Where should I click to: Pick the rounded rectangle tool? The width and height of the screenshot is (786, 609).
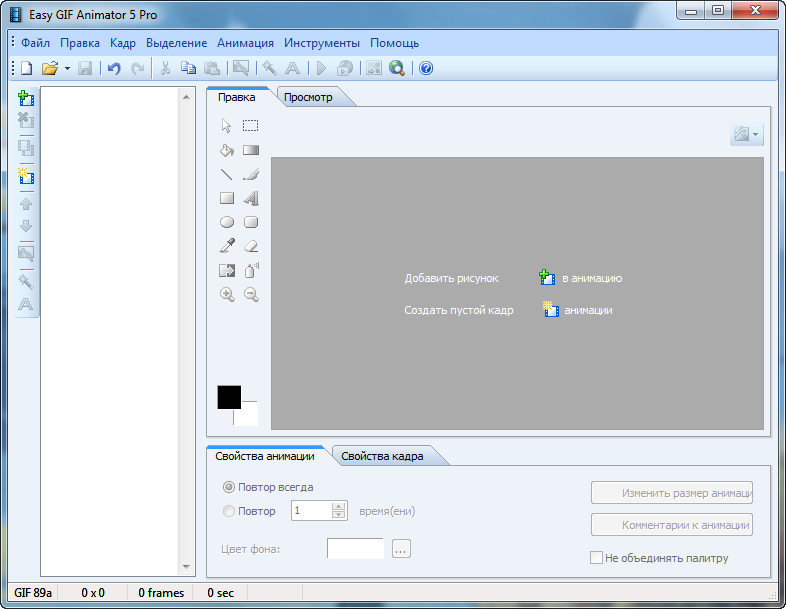point(251,222)
